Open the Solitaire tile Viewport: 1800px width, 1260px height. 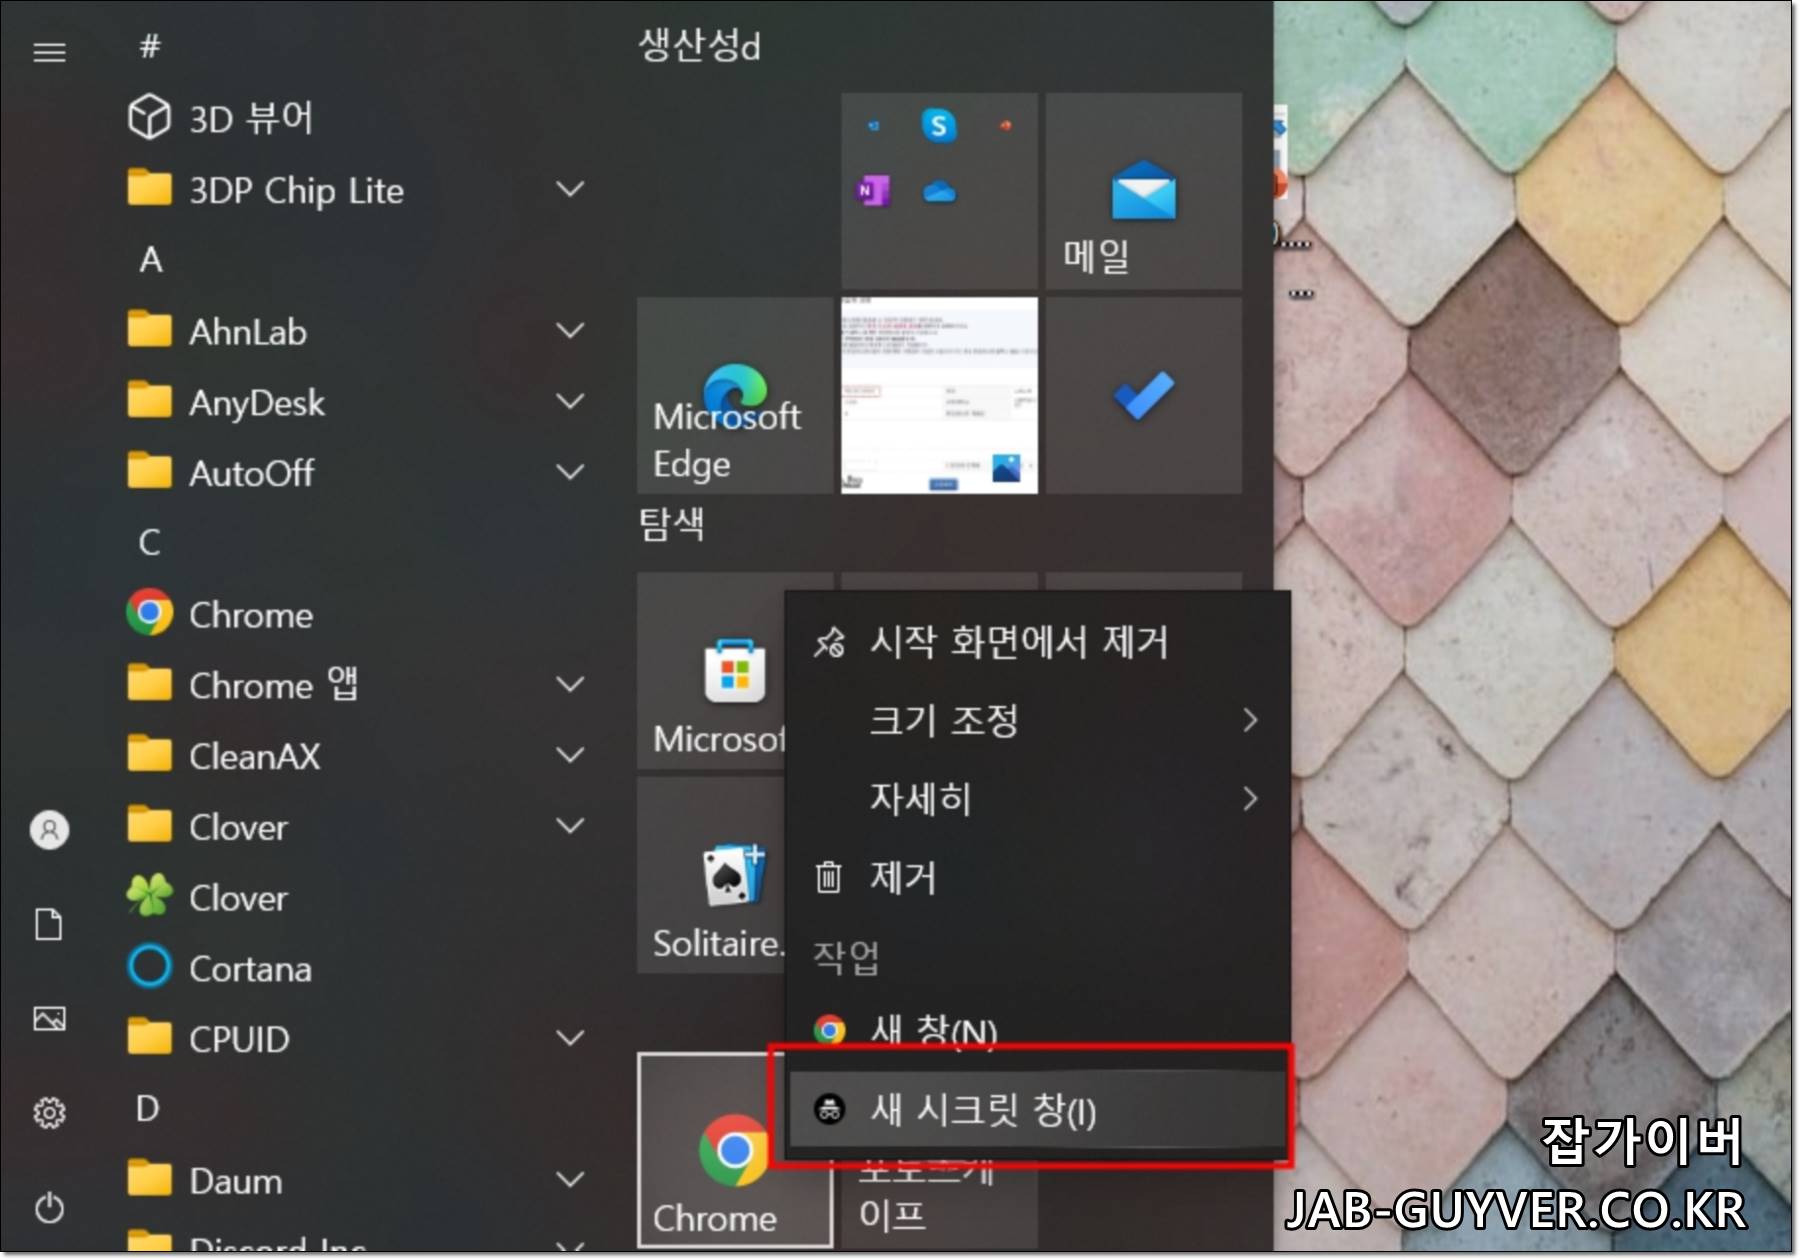pos(712,875)
